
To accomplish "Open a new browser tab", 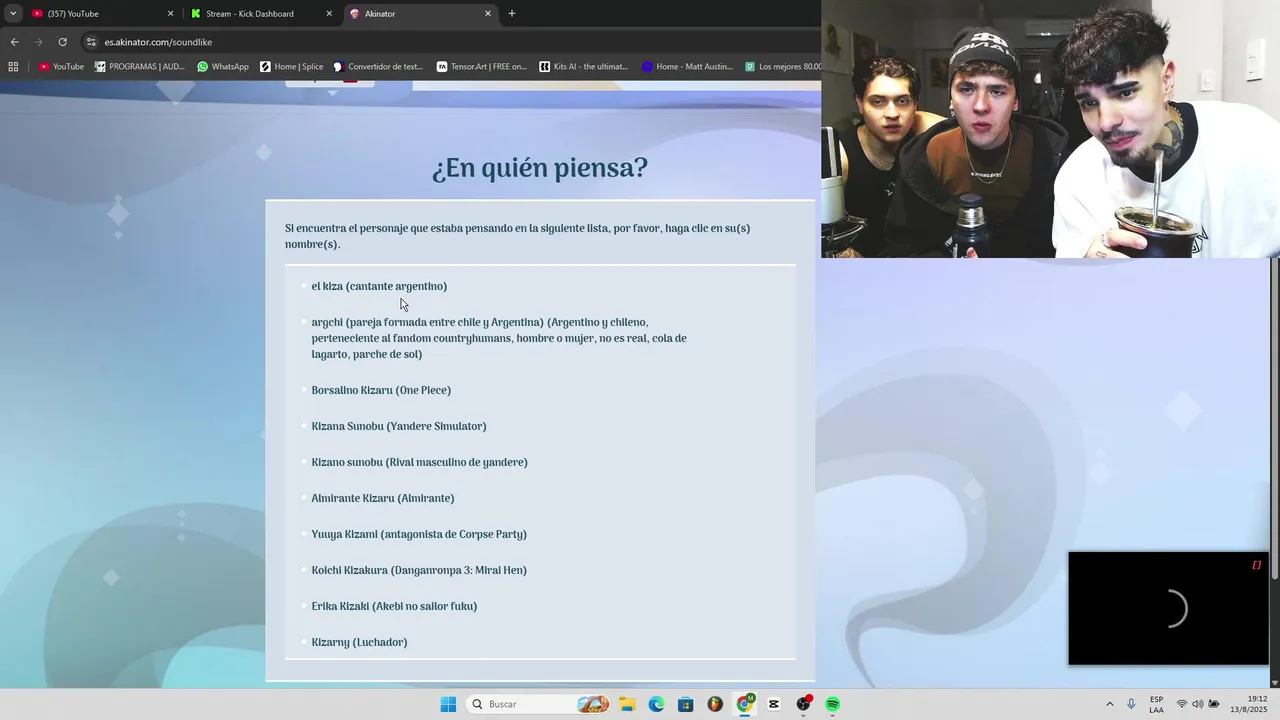I will tap(512, 14).
